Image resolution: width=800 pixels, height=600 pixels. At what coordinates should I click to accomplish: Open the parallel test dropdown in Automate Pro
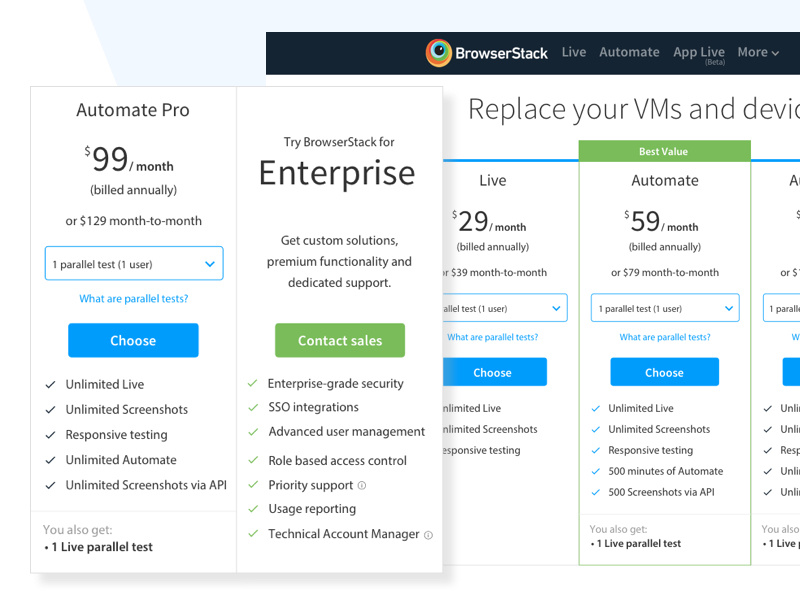pos(133,263)
